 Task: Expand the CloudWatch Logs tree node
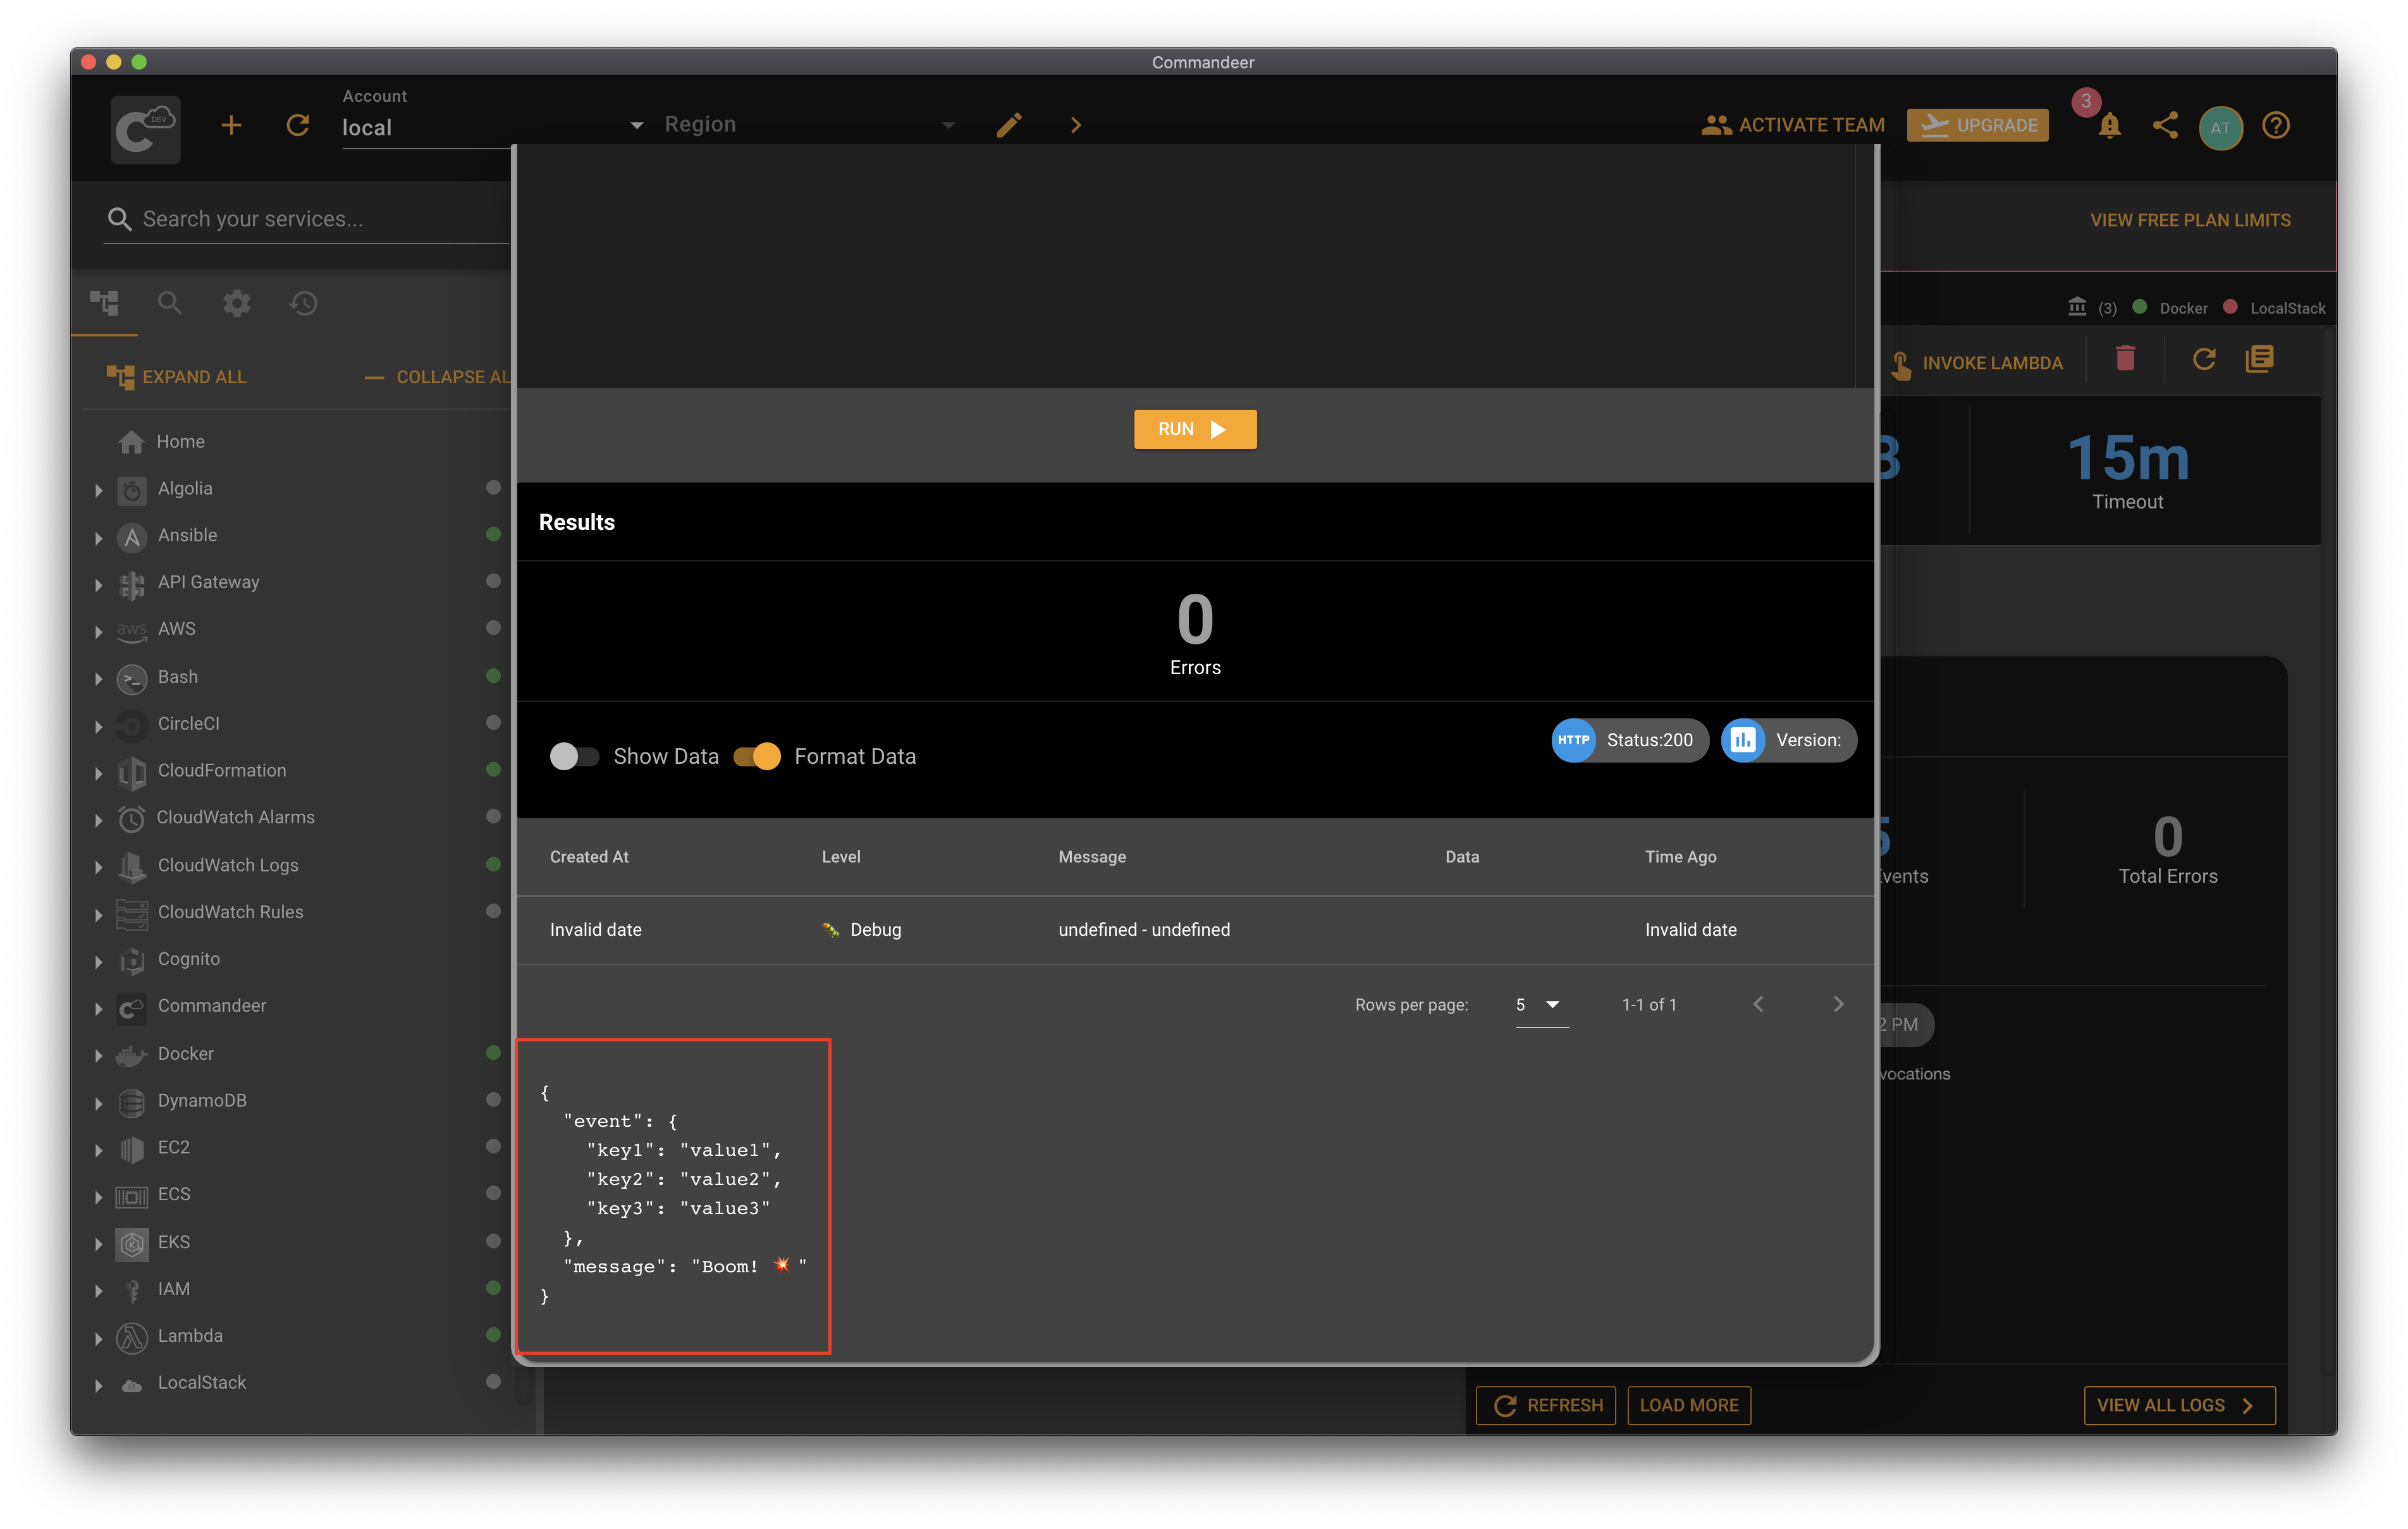coord(99,867)
